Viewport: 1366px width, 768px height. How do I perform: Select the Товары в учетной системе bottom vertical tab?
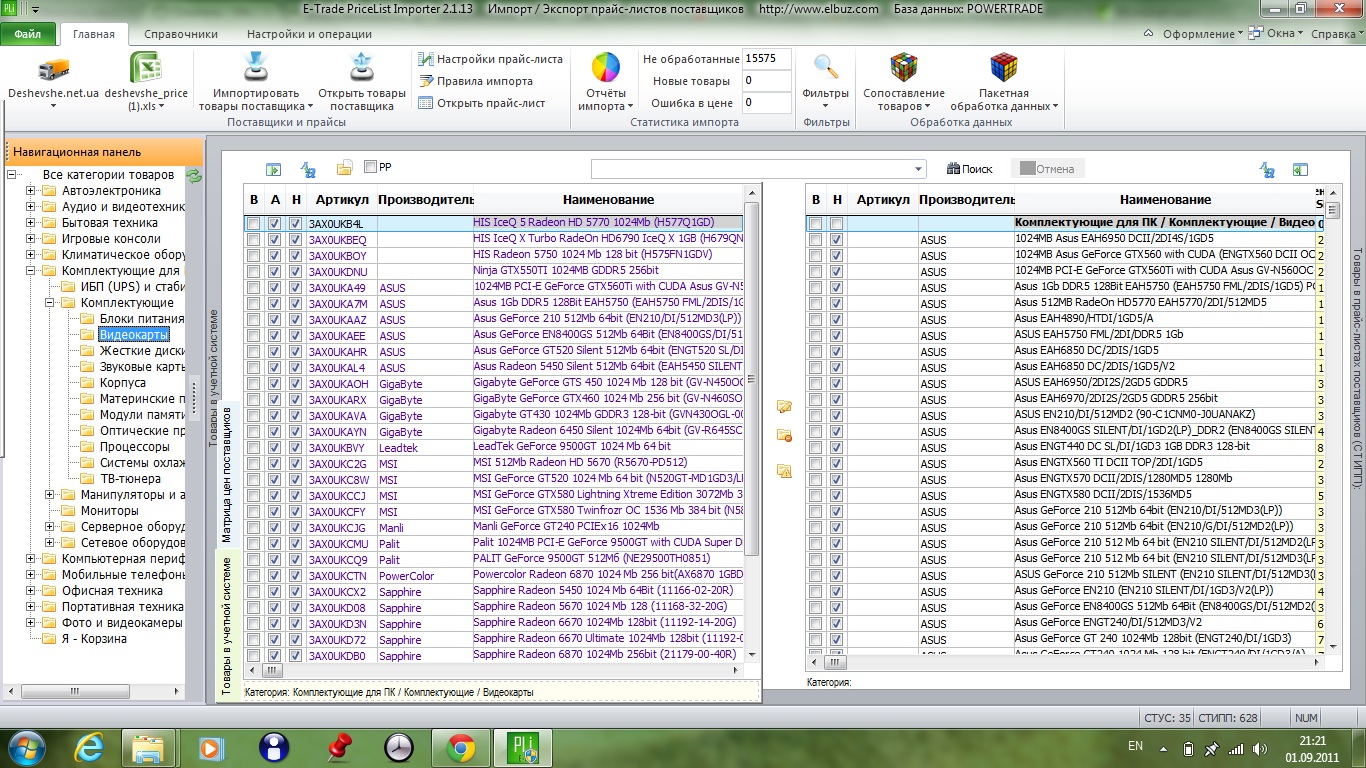point(227,627)
